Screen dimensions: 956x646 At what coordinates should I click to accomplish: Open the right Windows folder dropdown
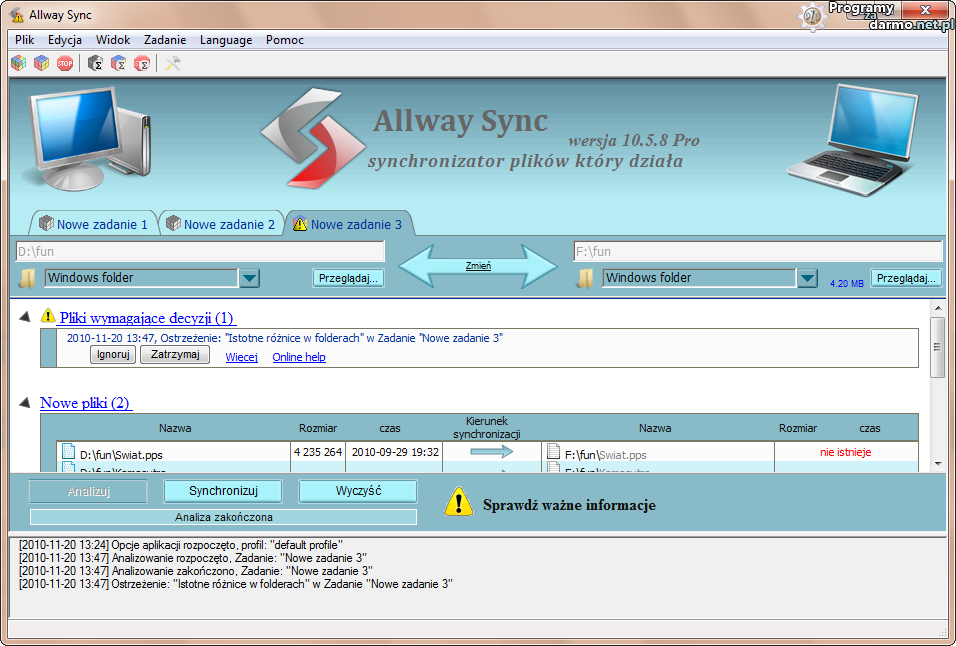[x=808, y=278]
